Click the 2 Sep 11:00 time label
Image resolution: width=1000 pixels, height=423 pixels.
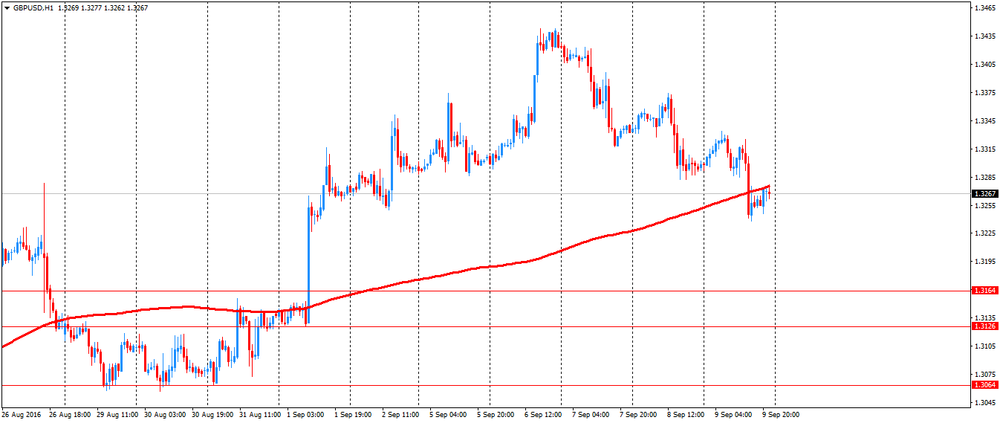click(402, 414)
